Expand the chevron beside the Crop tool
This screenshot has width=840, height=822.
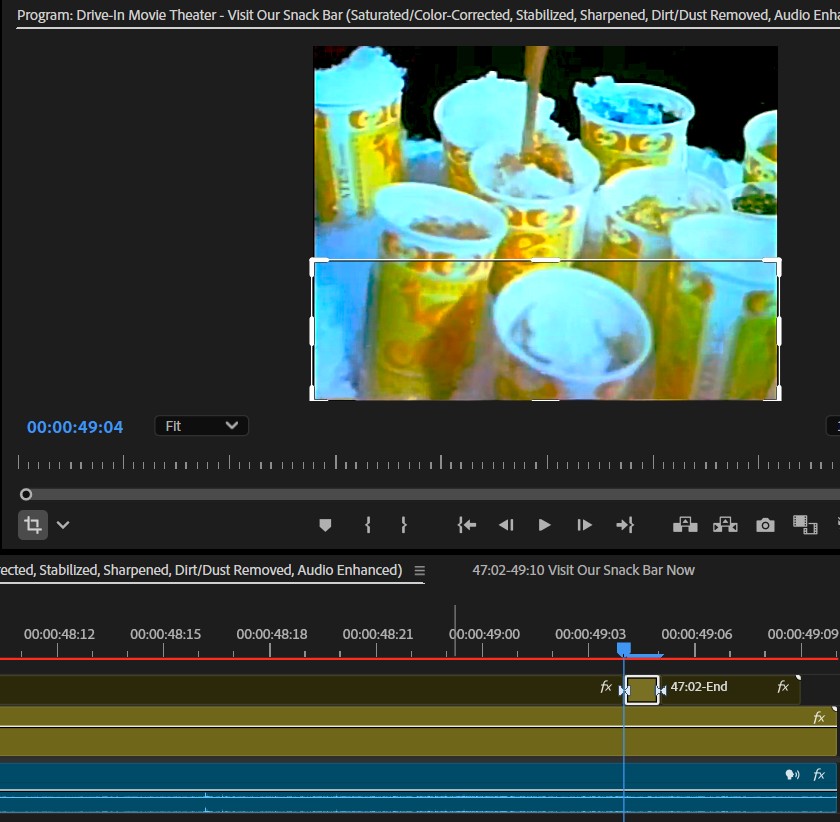tap(63, 525)
